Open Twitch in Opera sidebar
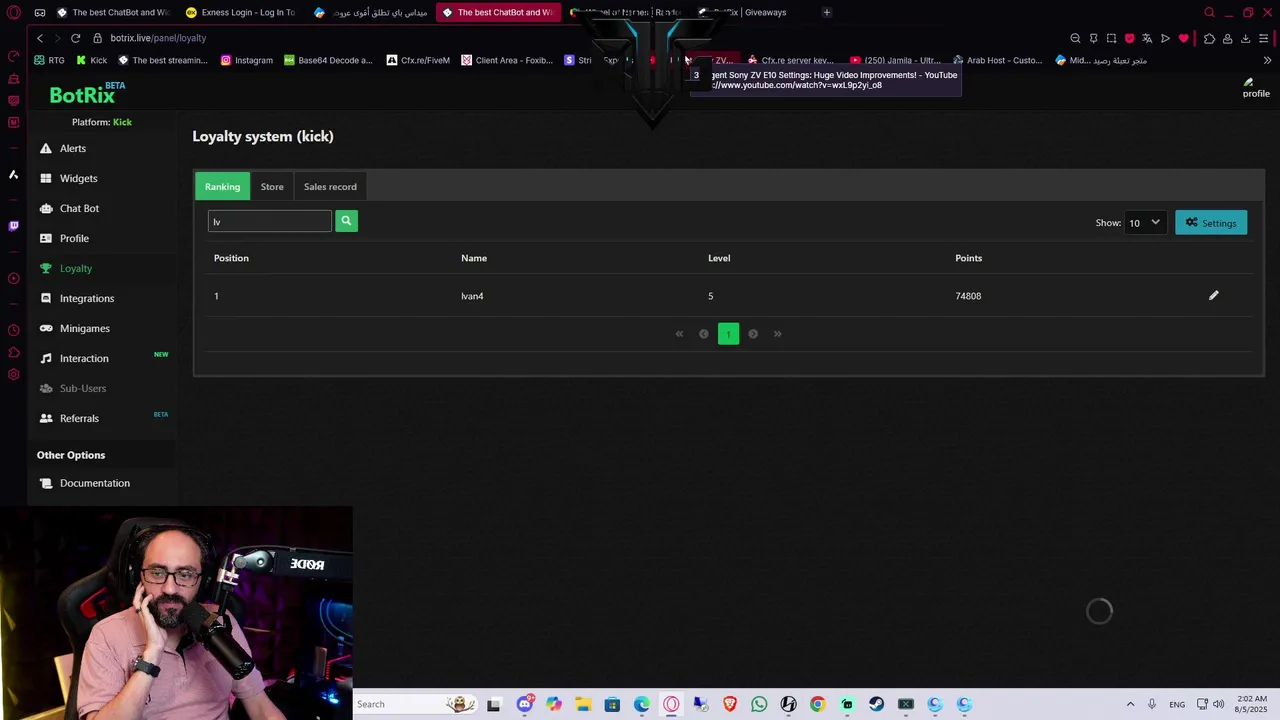The image size is (1280, 720). tap(13, 226)
